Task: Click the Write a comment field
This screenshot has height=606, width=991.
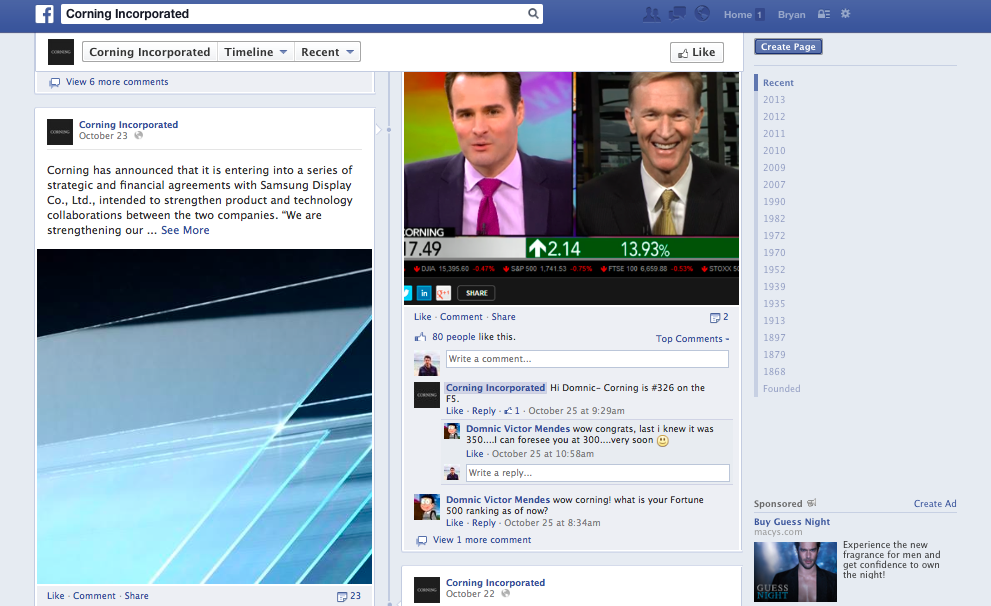Action: click(587, 359)
